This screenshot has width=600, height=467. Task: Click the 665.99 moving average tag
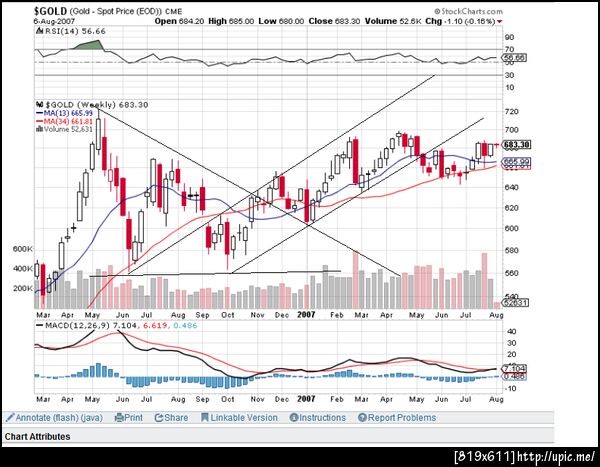pyautogui.click(x=517, y=162)
